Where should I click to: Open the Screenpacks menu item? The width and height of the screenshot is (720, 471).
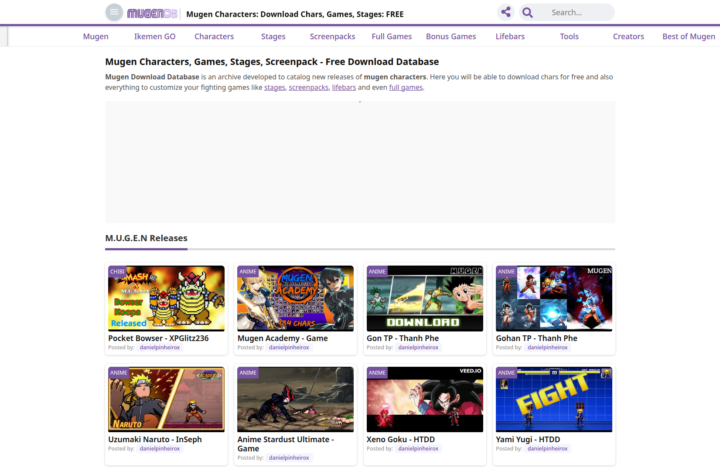point(332,36)
